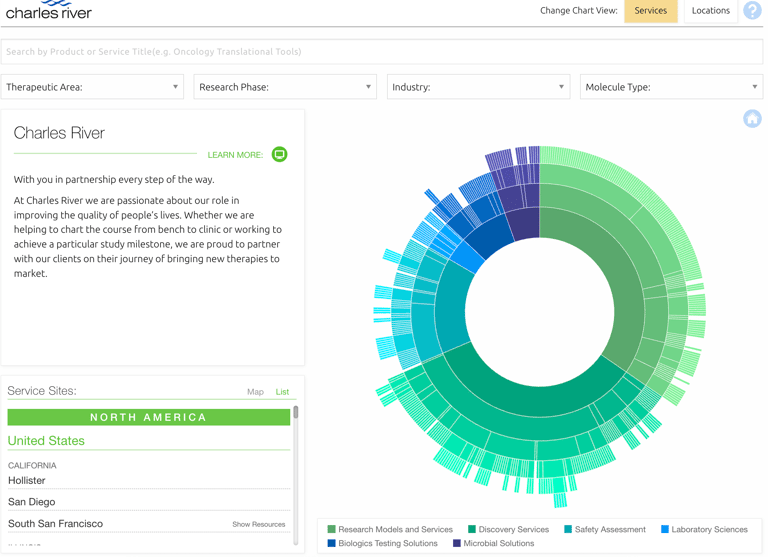The width and height of the screenshot is (768, 557).
Task: Show service sites as Map
Action: pyautogui.click(x=255, y=392)
